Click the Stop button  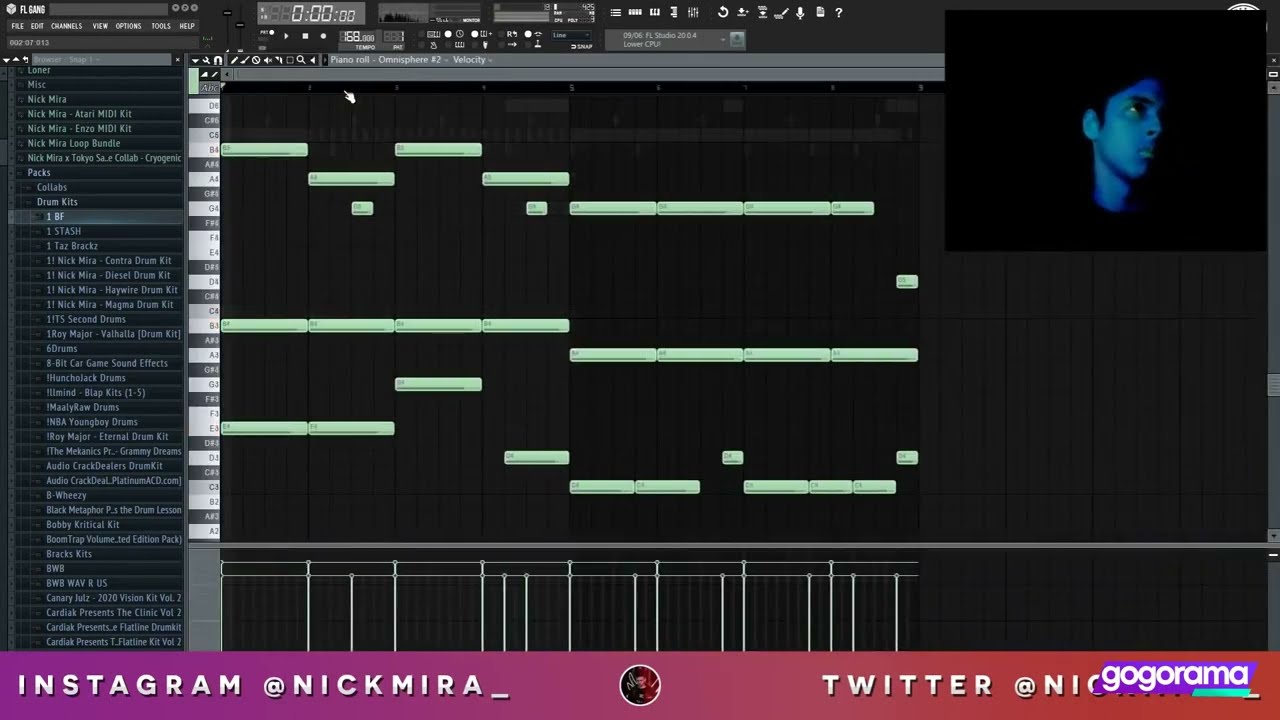click(304, 36)
